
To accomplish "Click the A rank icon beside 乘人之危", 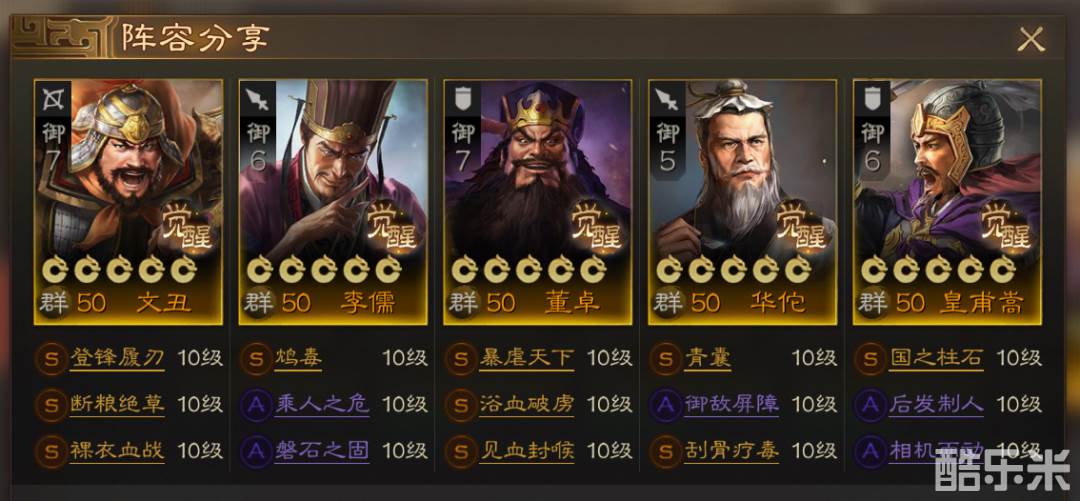I will point(256,405).
